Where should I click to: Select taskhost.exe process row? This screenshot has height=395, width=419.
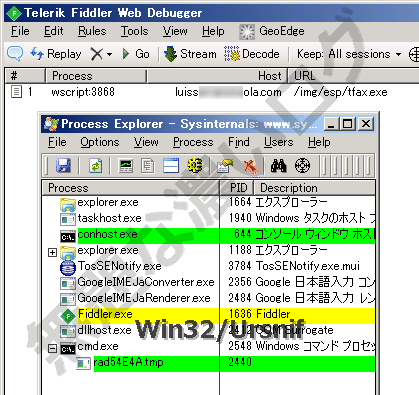pyautogui.click(x=209, y=218)
